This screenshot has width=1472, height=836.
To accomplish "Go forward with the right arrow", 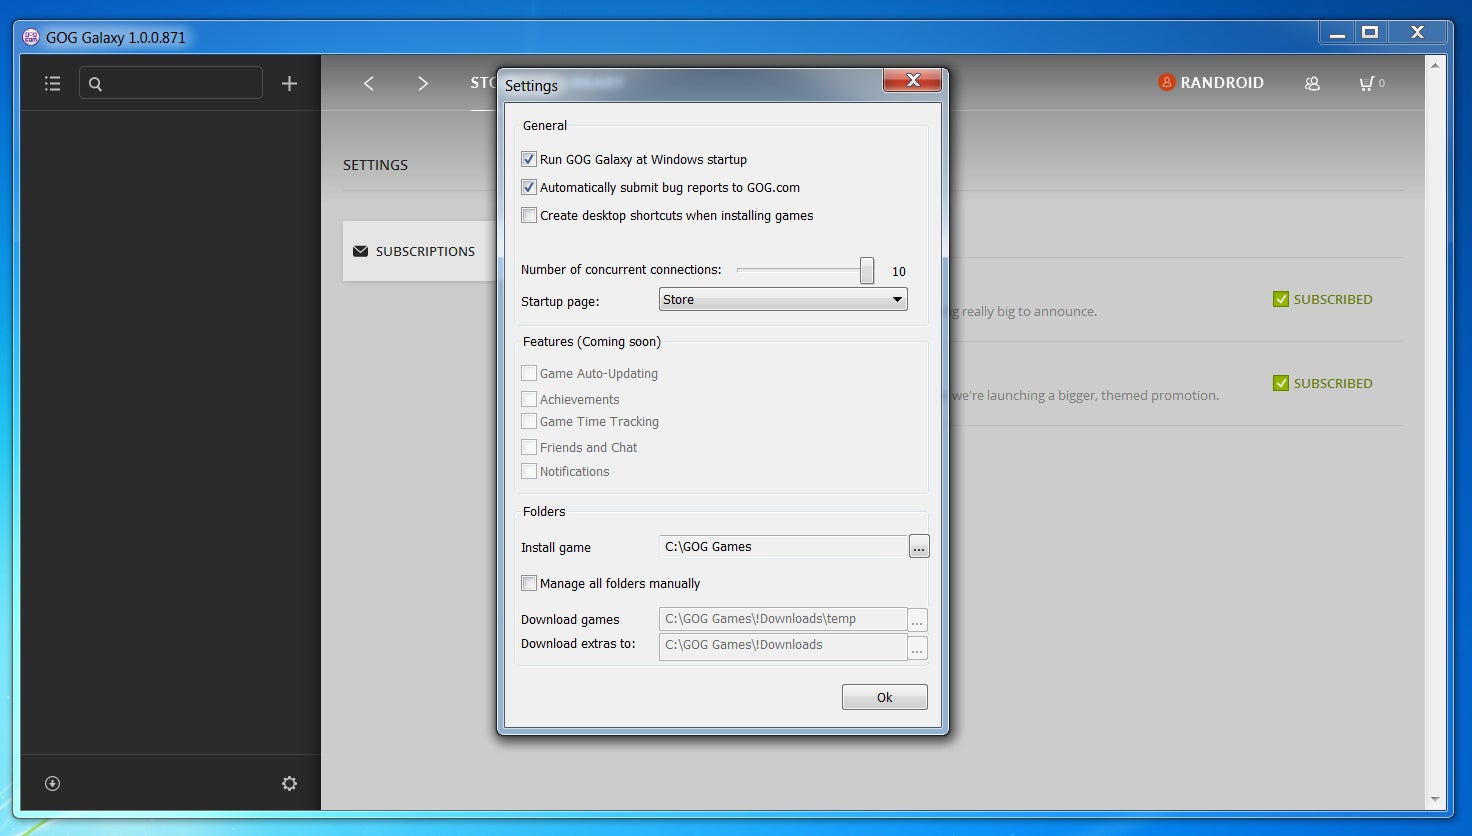I will [x=423, y=84].
